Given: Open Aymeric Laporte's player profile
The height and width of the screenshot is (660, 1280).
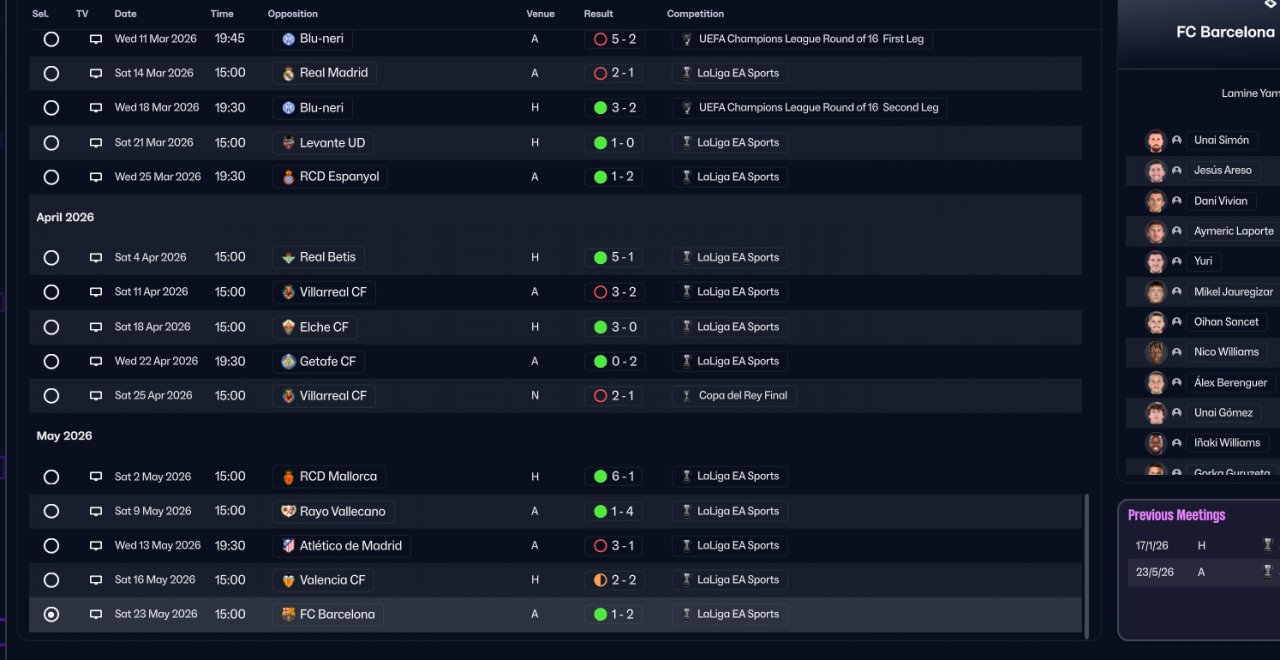Looking at the screenshot, I should [x=1233, y=231].
